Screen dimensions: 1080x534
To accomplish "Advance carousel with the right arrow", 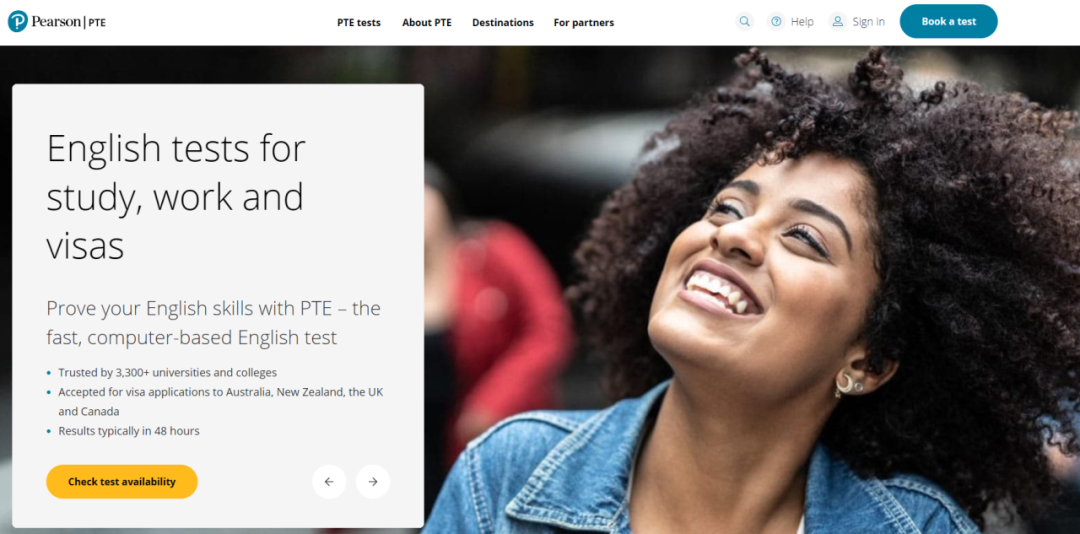I will pos(373,482).
